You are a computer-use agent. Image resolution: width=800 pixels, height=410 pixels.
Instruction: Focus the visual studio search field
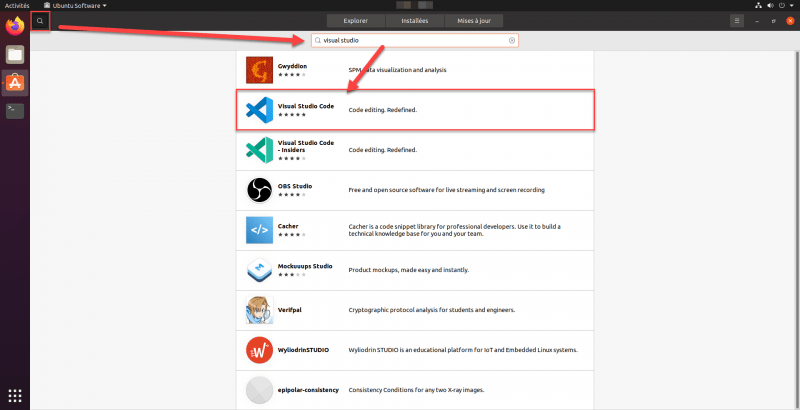pos(414,40)
